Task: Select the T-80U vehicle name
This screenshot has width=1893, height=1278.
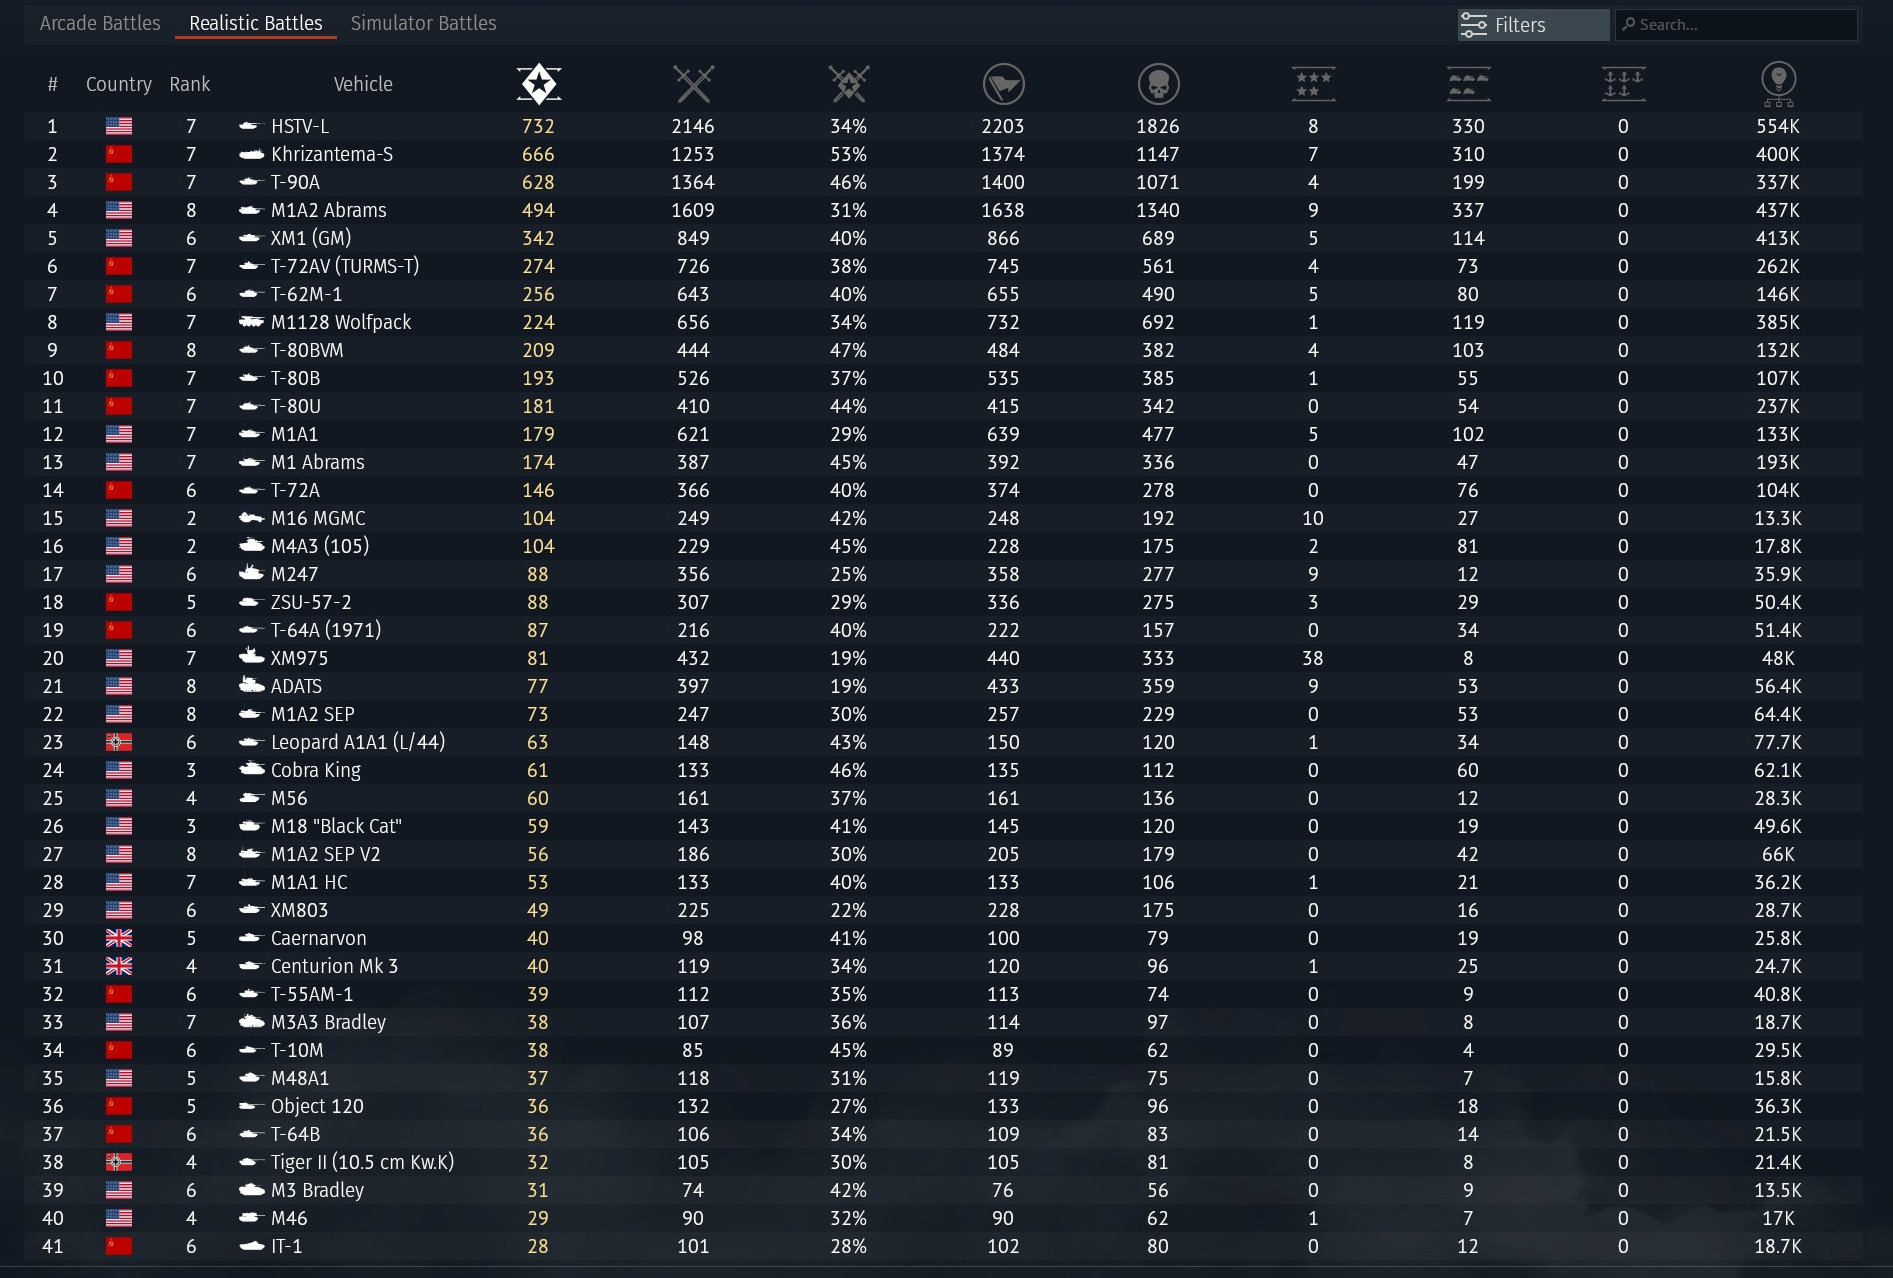Action: 296,406
